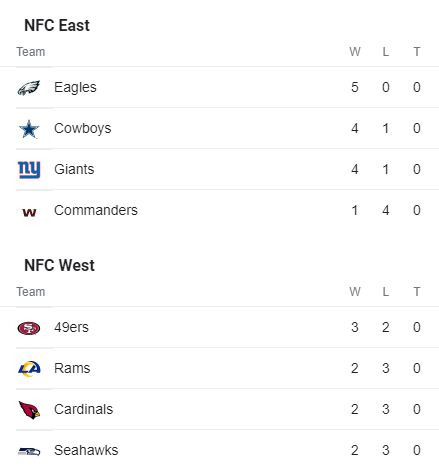Click the L column header in NFC West
The width and height of the screenshot is (439, 475).
click(386, 292)
